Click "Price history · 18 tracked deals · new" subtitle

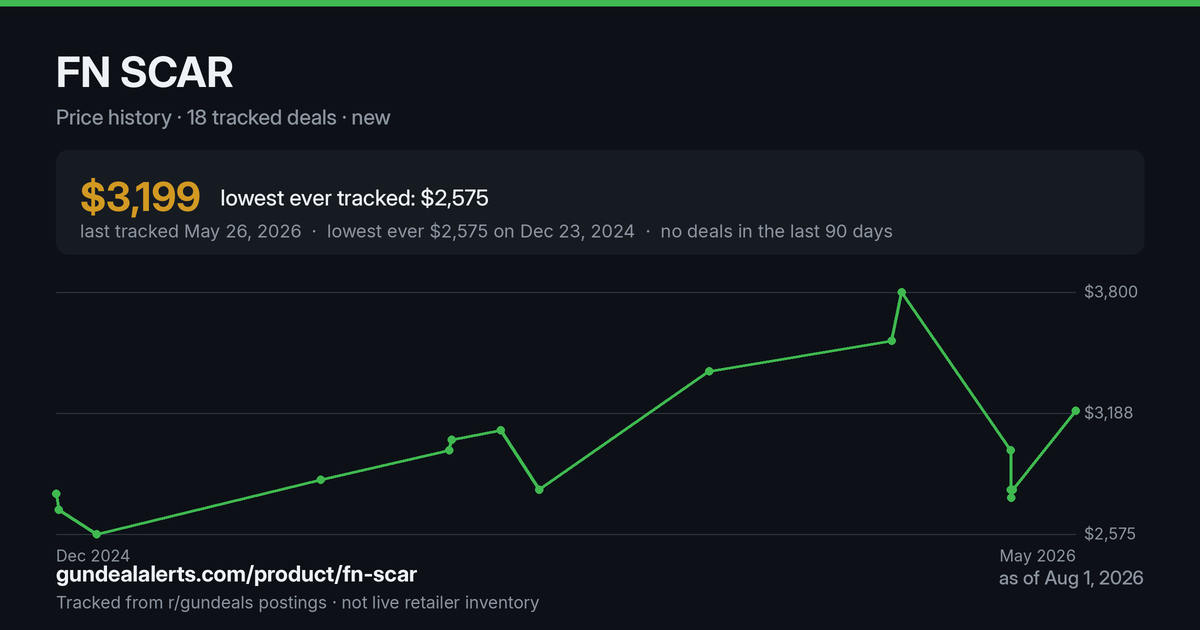pyautogui.click(x=223, y=117)
